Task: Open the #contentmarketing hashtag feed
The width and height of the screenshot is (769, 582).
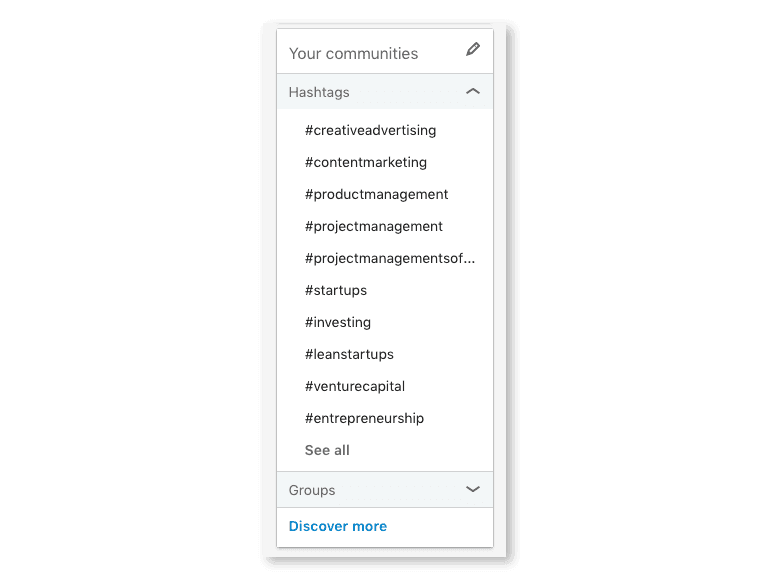Action: 365,162
